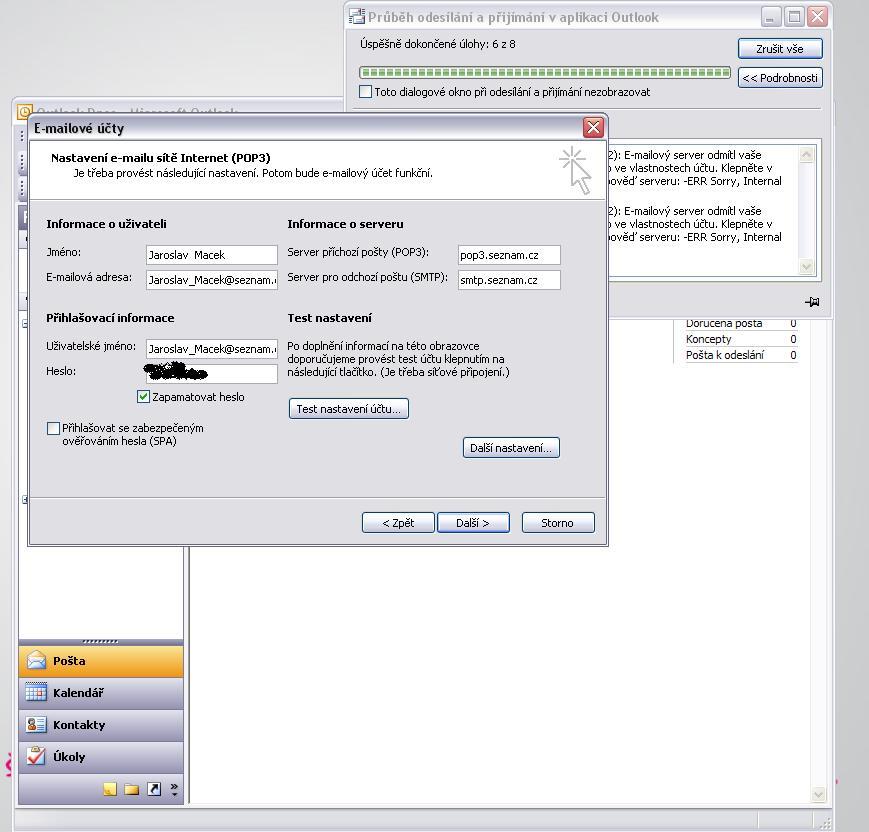Click pushpin icon in progress dialog
Screen dimensions: 869x832
click(811, 302)
